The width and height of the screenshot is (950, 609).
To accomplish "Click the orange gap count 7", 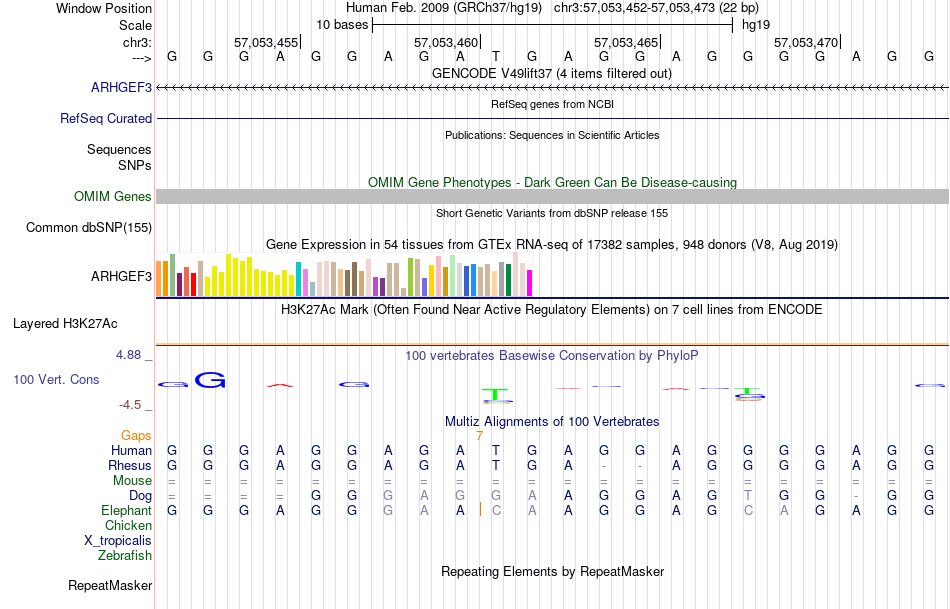I will pyautogui.click(x=479, y=436).
